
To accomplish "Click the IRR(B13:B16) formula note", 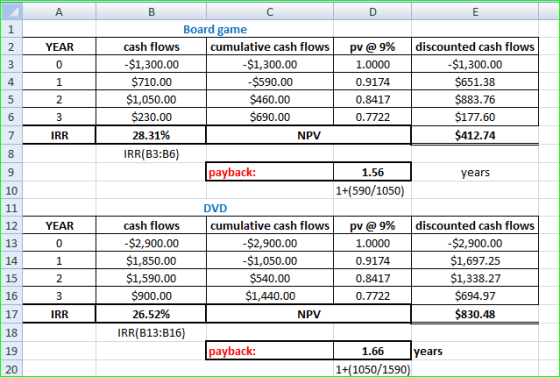I will (x=151, y=333).
